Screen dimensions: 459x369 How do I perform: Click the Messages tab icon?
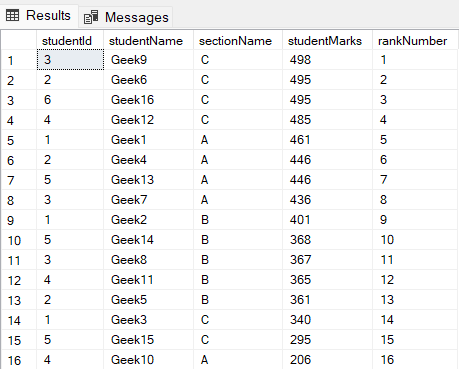pos(91,17)
